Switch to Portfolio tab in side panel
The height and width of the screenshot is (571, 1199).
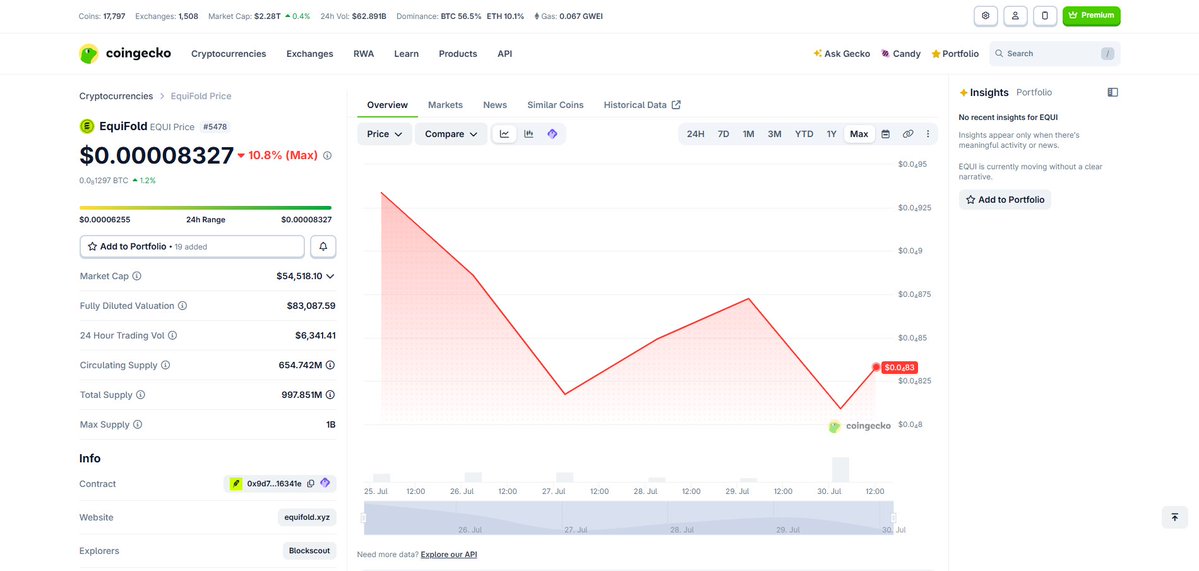1034,92
